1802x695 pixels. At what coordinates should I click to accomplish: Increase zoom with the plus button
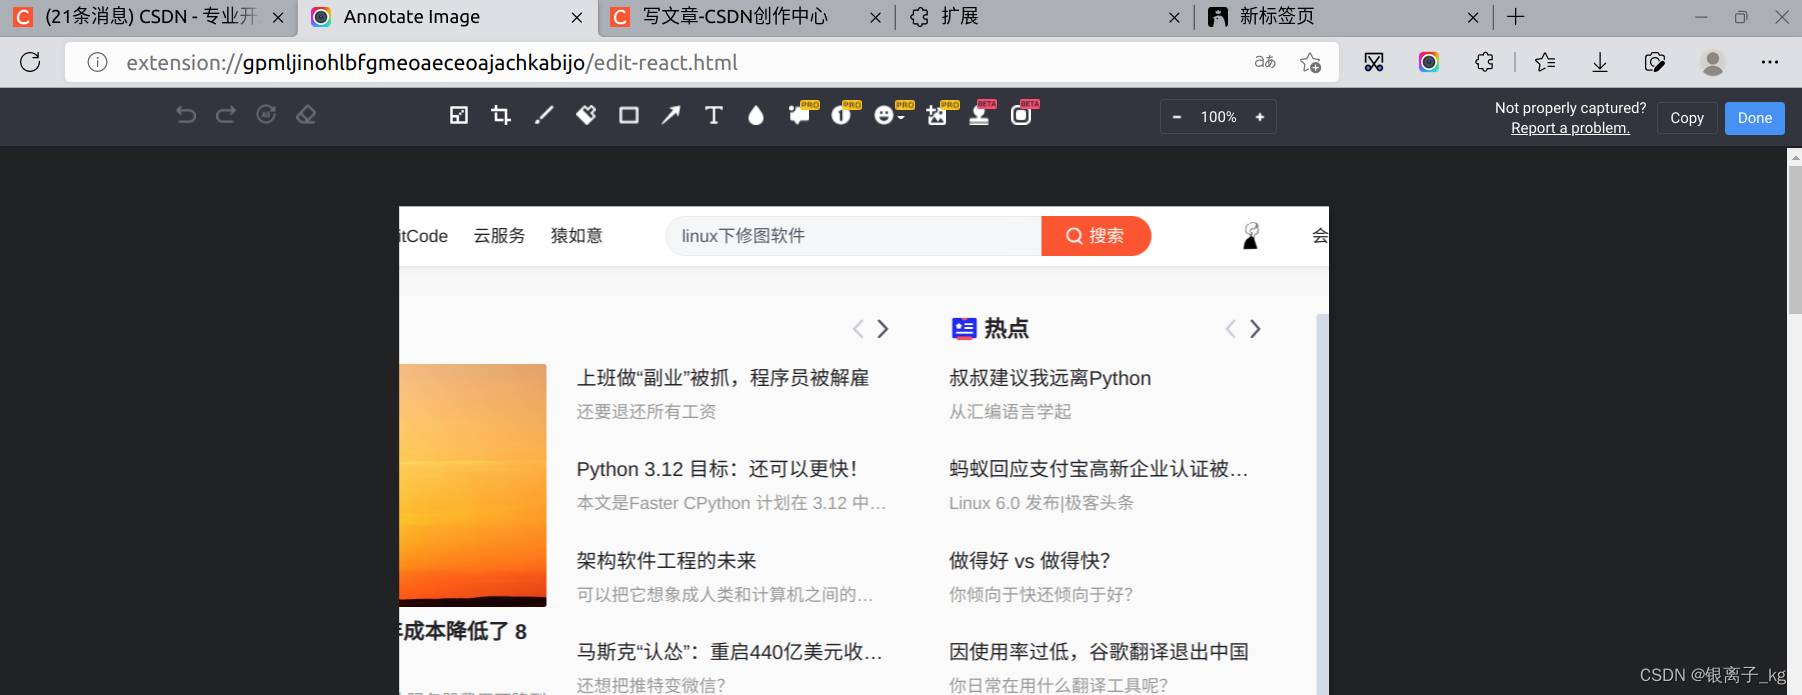[x=1260, y=117]
